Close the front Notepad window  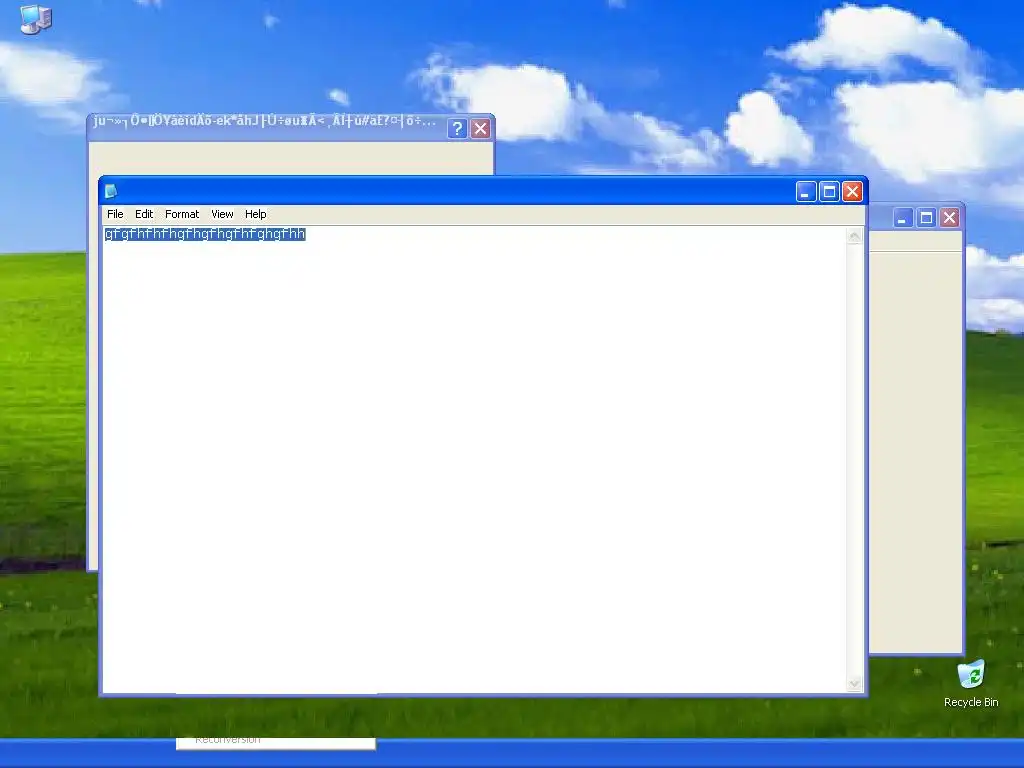tap(852, 191)
